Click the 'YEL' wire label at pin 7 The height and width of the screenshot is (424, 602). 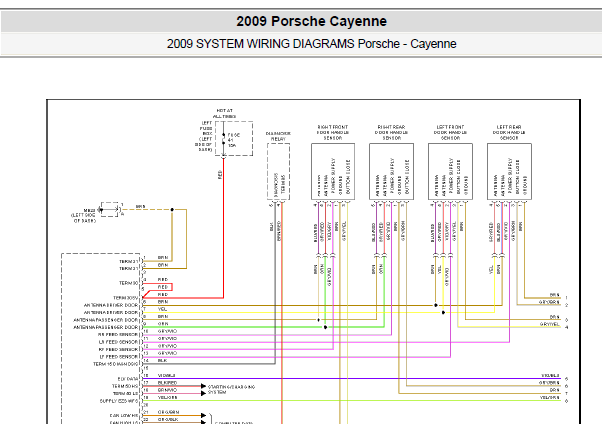pos(162,309)
